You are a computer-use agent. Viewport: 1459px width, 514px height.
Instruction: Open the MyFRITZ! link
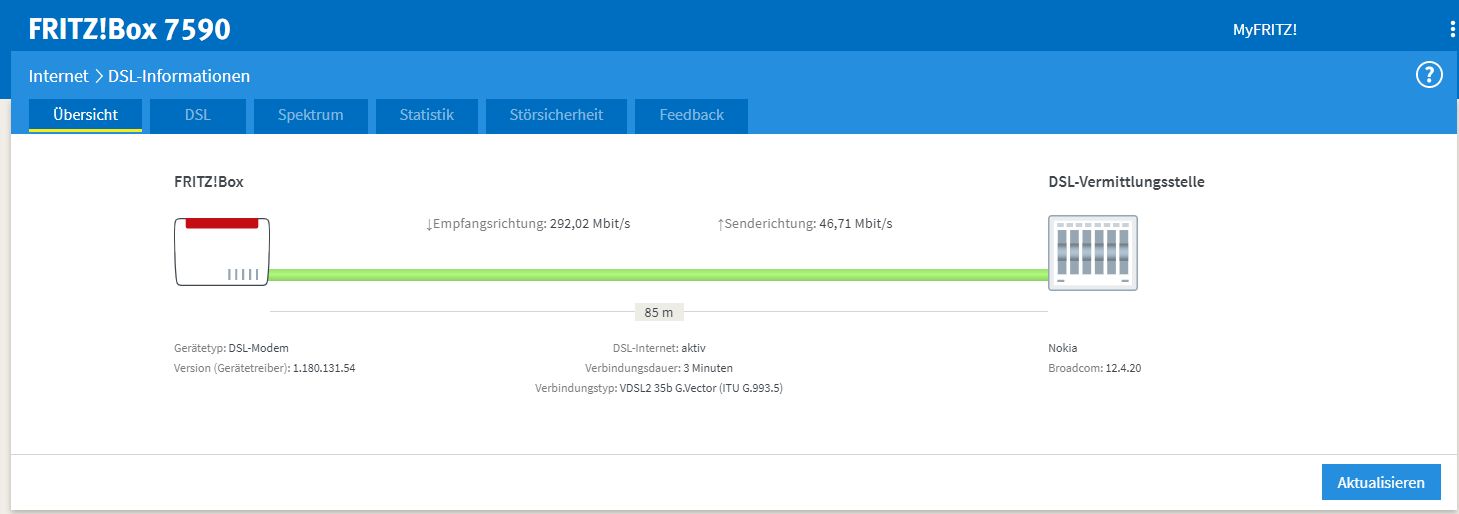pyautogui.click(x=1264, y=30)
